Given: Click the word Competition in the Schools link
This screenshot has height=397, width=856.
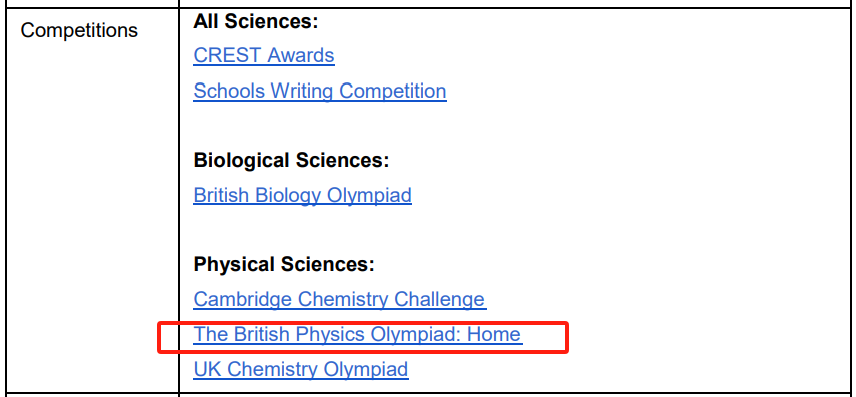Looking at the screenshot, I should [x=393, y=91].
